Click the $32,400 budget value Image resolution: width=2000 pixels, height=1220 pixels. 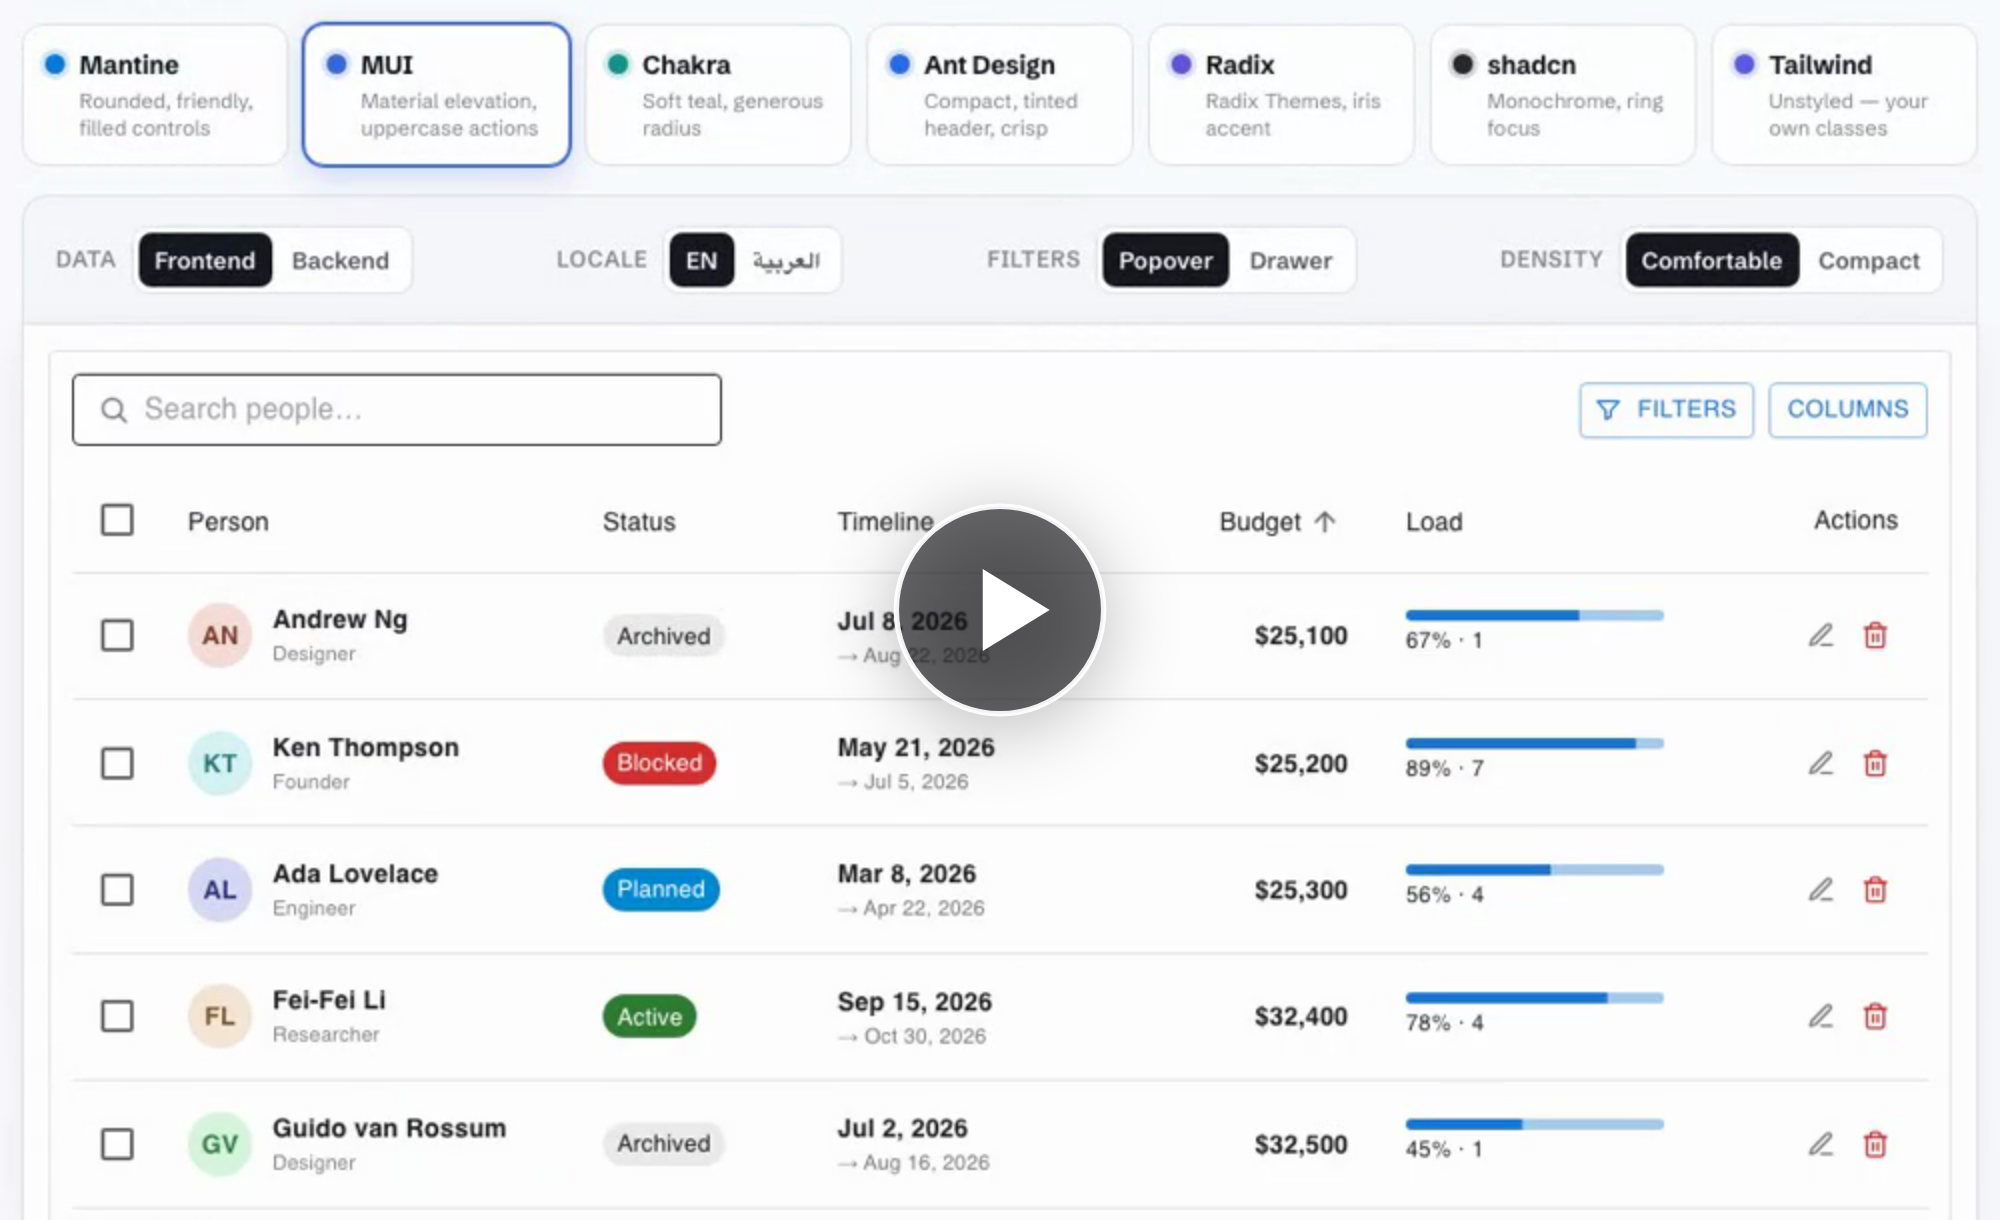(1301, 1016)
